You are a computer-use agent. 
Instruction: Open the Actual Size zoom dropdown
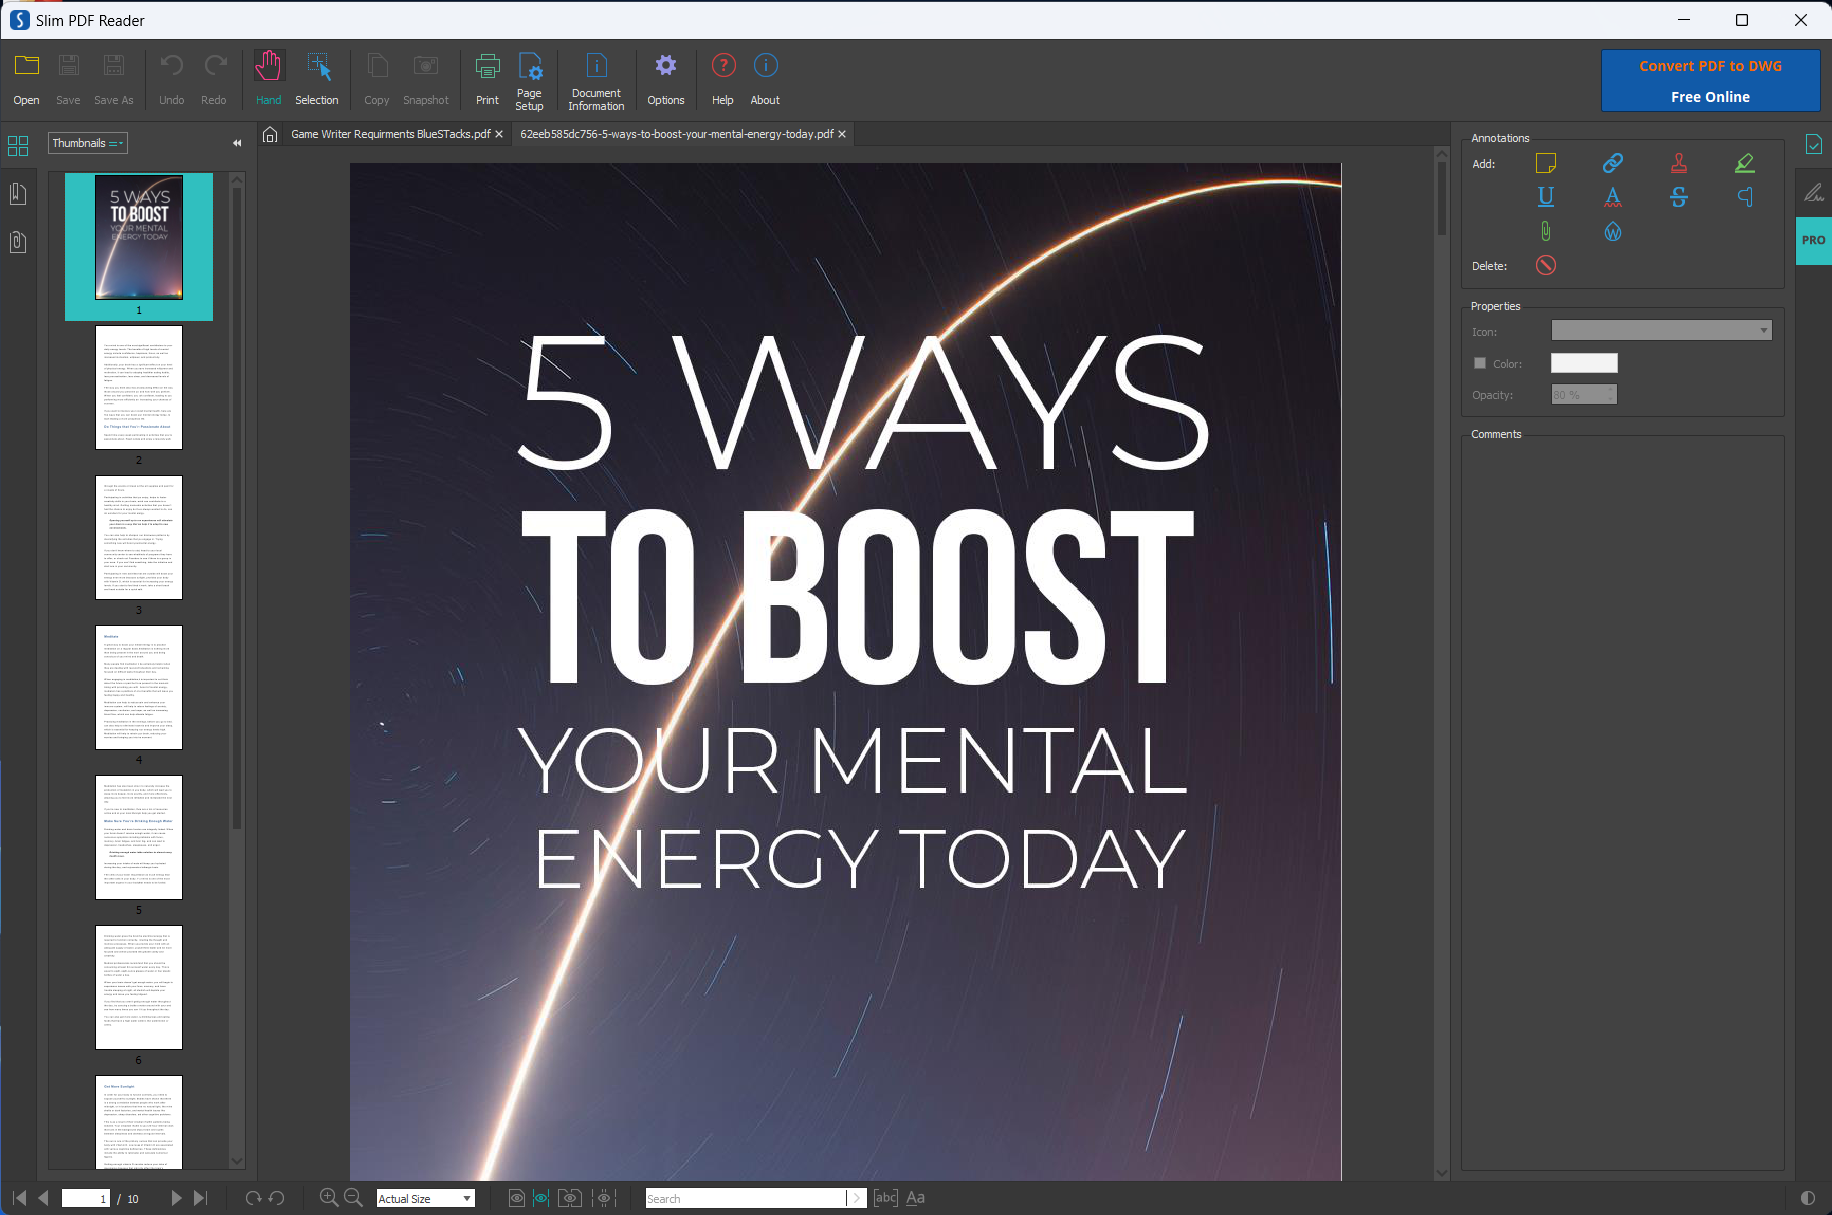coord(425,1198)
